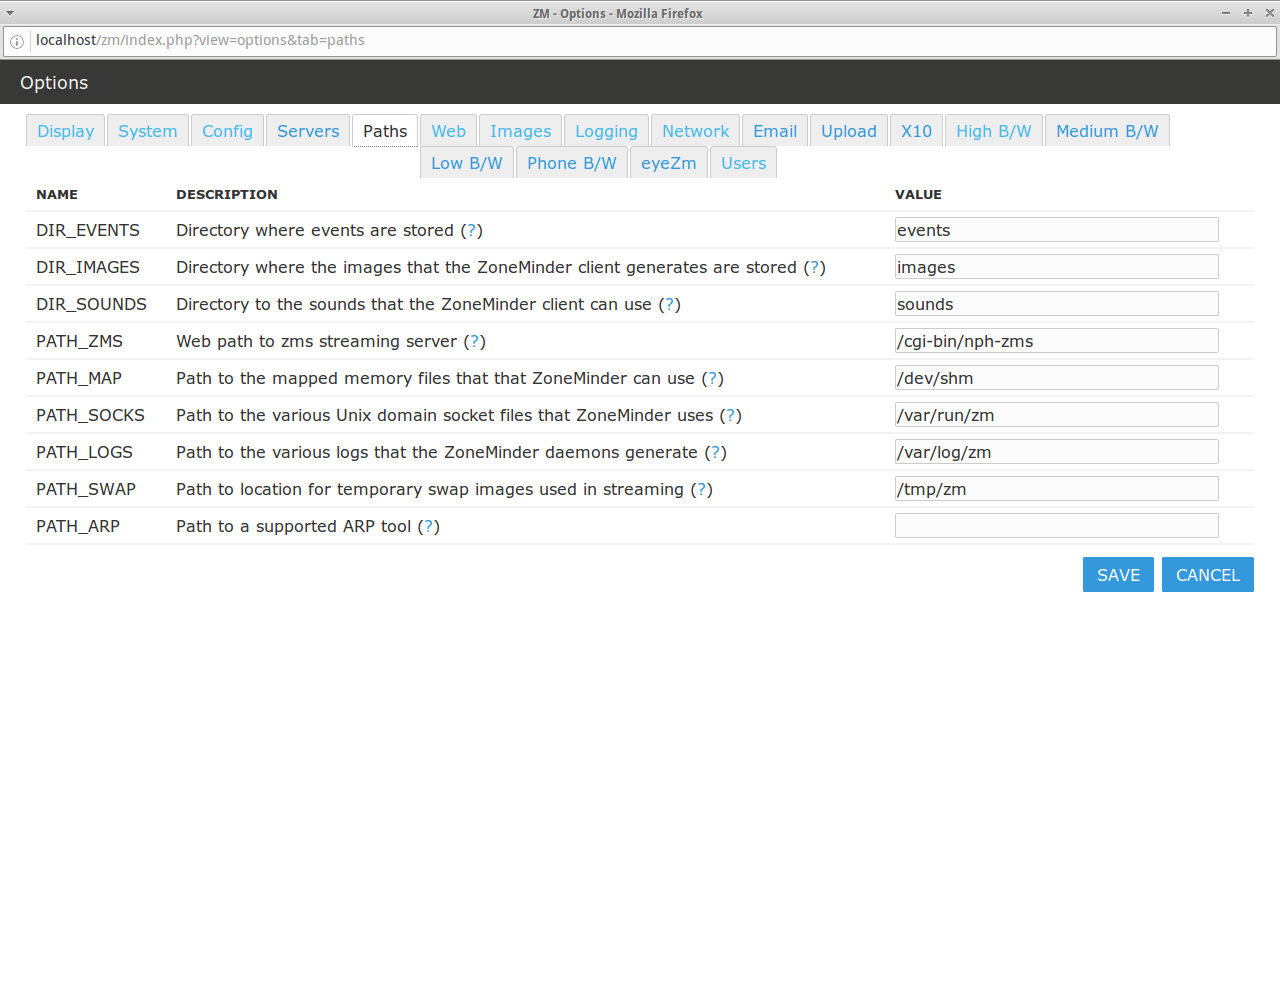Click the DIR_EVENTS name cell
Screen dimensions: 1280x1000
tap(88, 230)
